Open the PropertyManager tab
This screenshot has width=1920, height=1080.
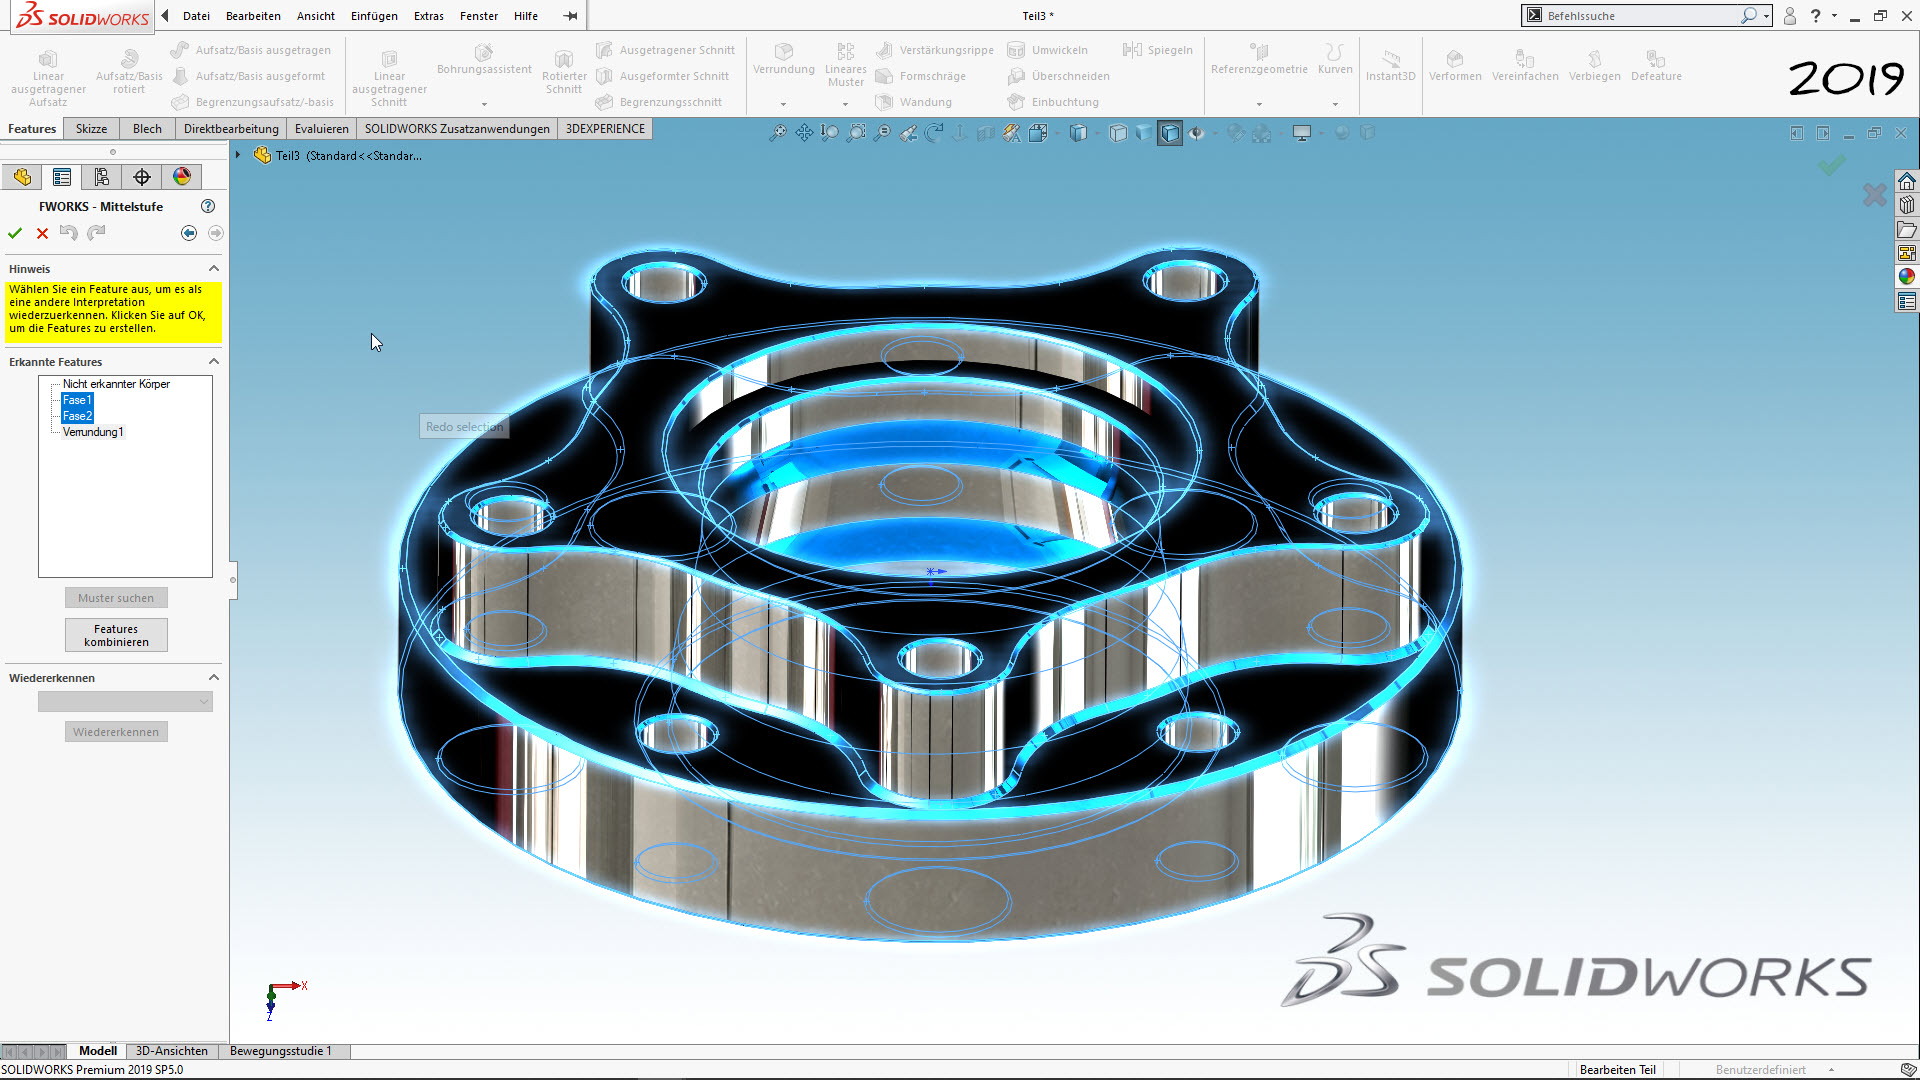tap(62, 177)
